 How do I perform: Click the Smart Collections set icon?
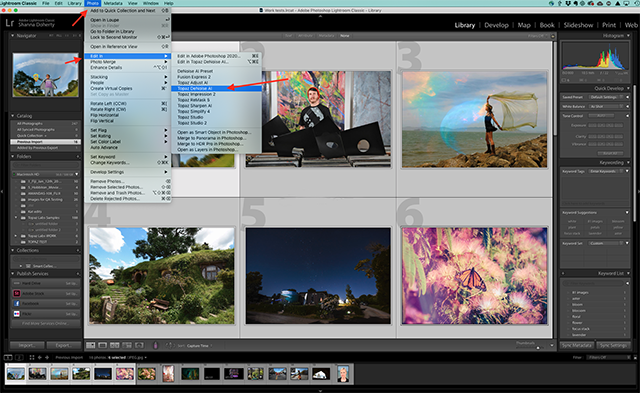[x=28, y=266]
